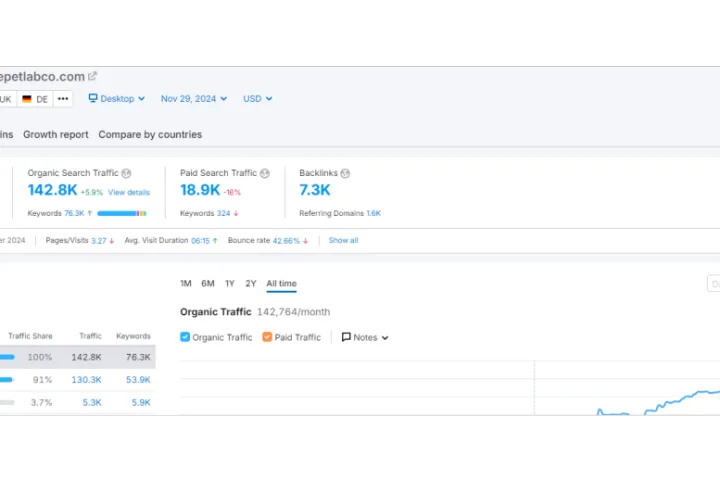Click Show all link

click(x=343, y=240)
